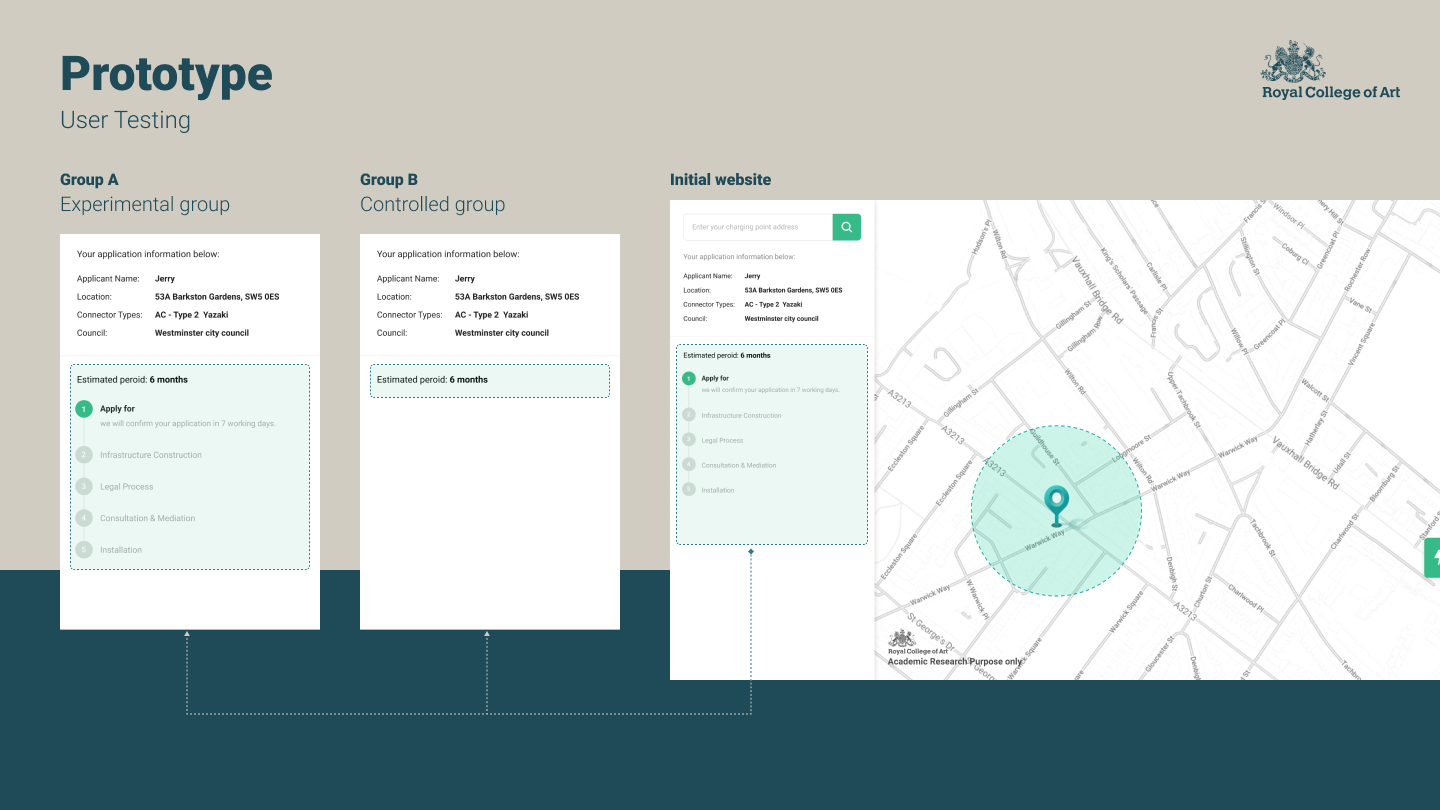Click 'Infrastructure Construction' in Initial website panel
The height and width of the screenshot is (810, 1440).
(742, 415)
